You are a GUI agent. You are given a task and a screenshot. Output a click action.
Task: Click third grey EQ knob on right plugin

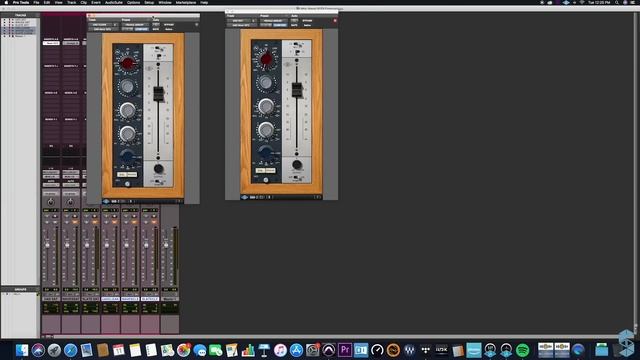[266, 106]
